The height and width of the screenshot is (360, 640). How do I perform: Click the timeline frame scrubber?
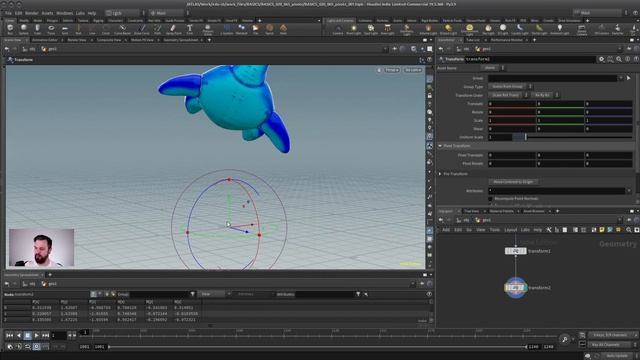pos(85,332)
